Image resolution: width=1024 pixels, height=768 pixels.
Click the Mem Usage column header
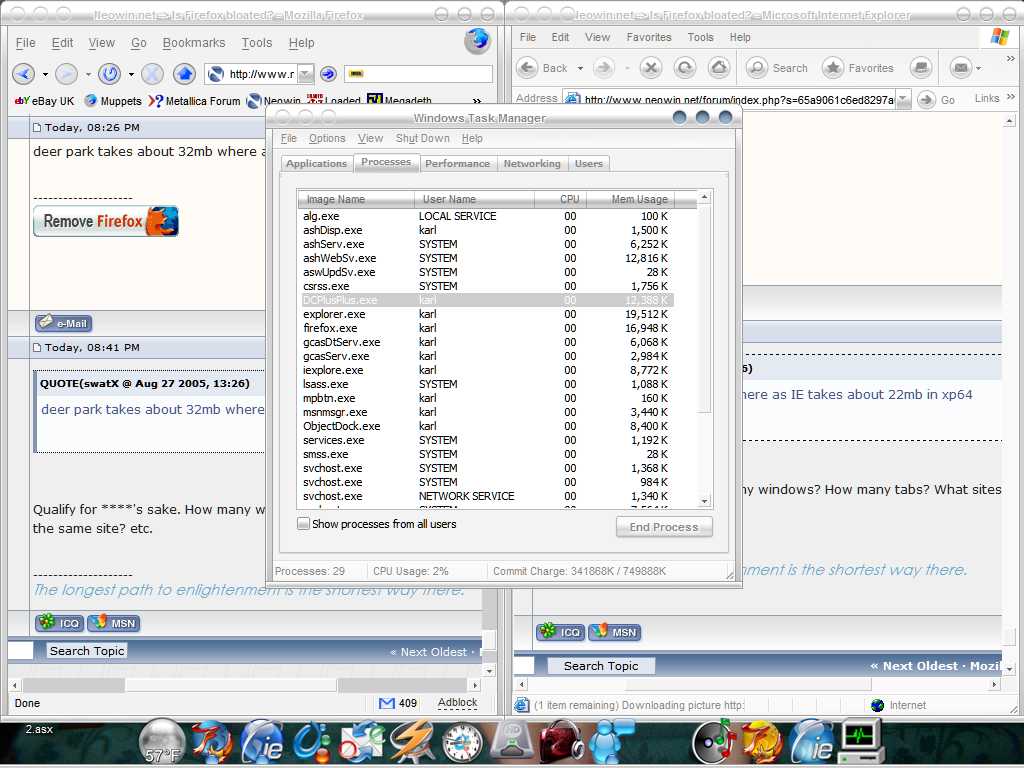(639, 199)
